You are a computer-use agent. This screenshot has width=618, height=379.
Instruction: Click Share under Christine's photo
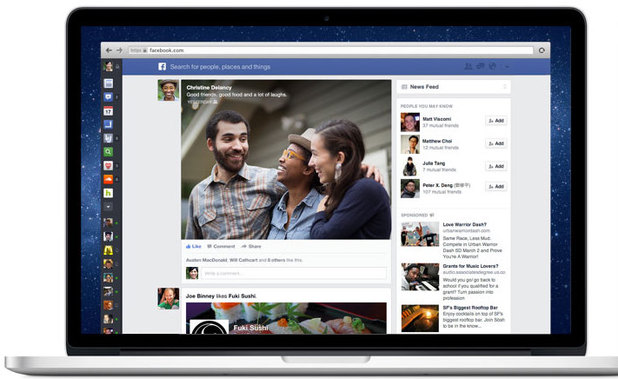251,246
